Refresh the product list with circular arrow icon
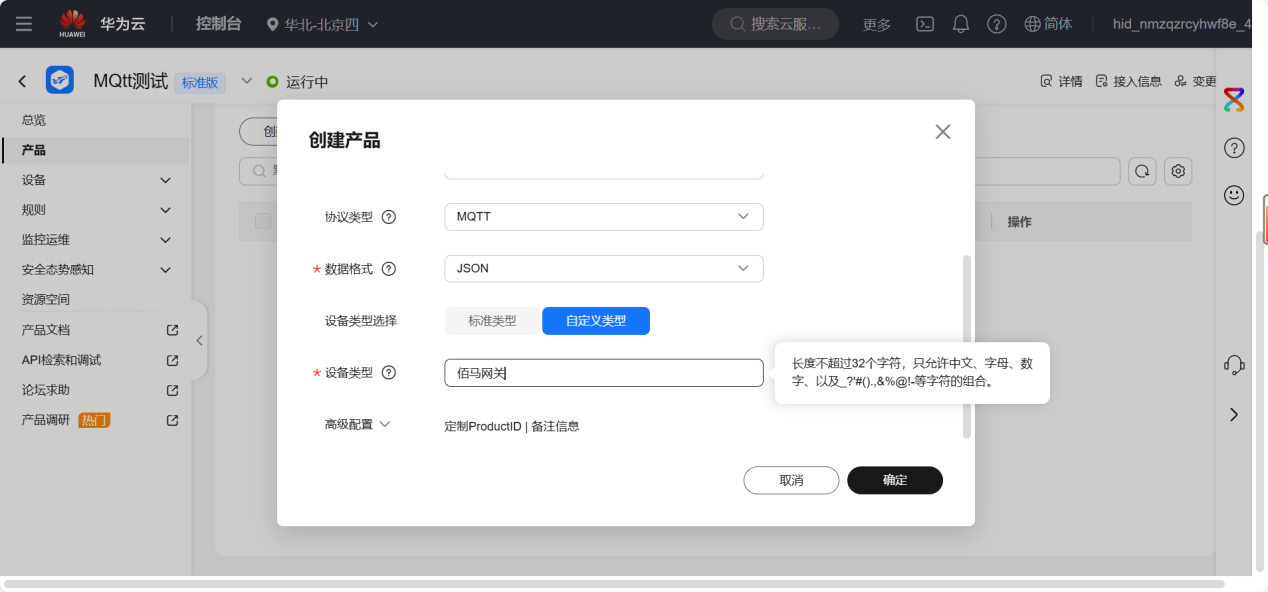 pos(1142,171)
